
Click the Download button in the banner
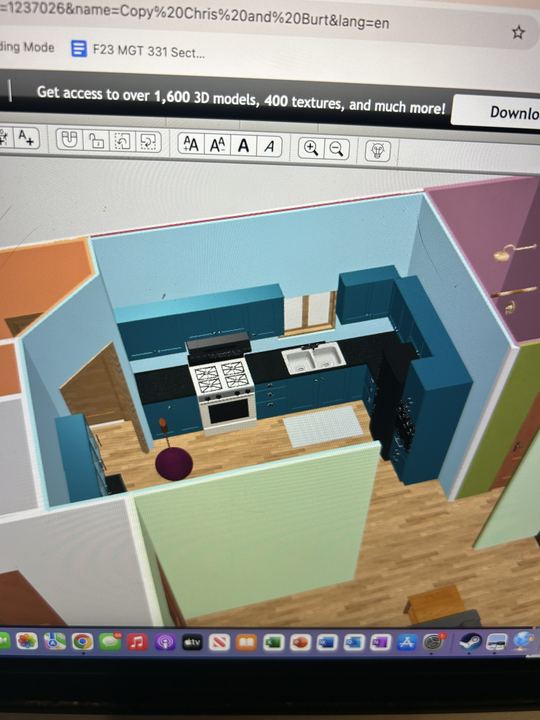[x=496, y=111]
